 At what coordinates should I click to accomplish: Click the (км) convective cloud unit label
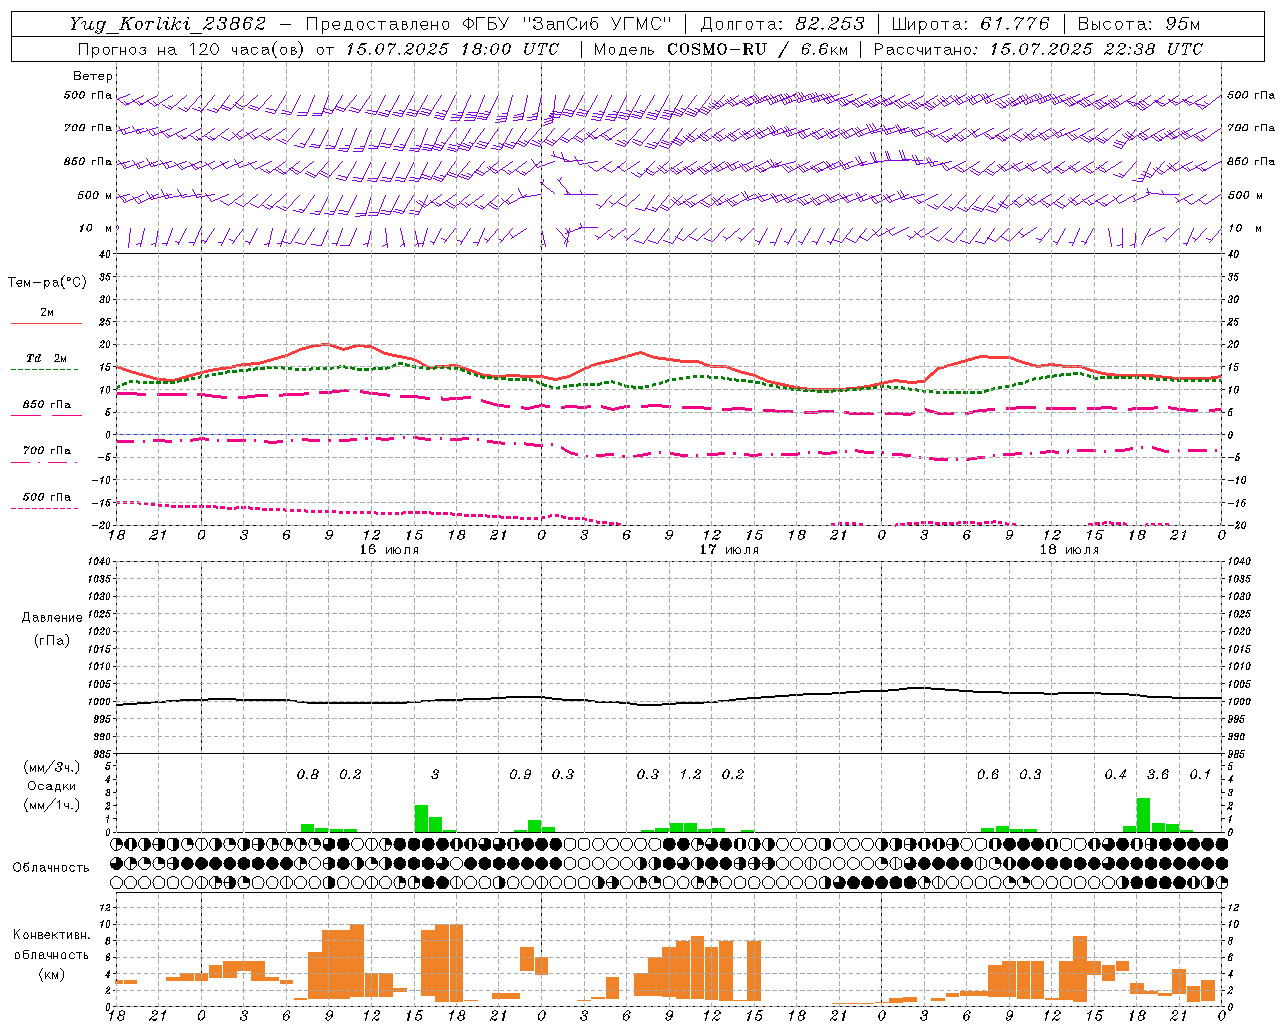tap(51, 974)
